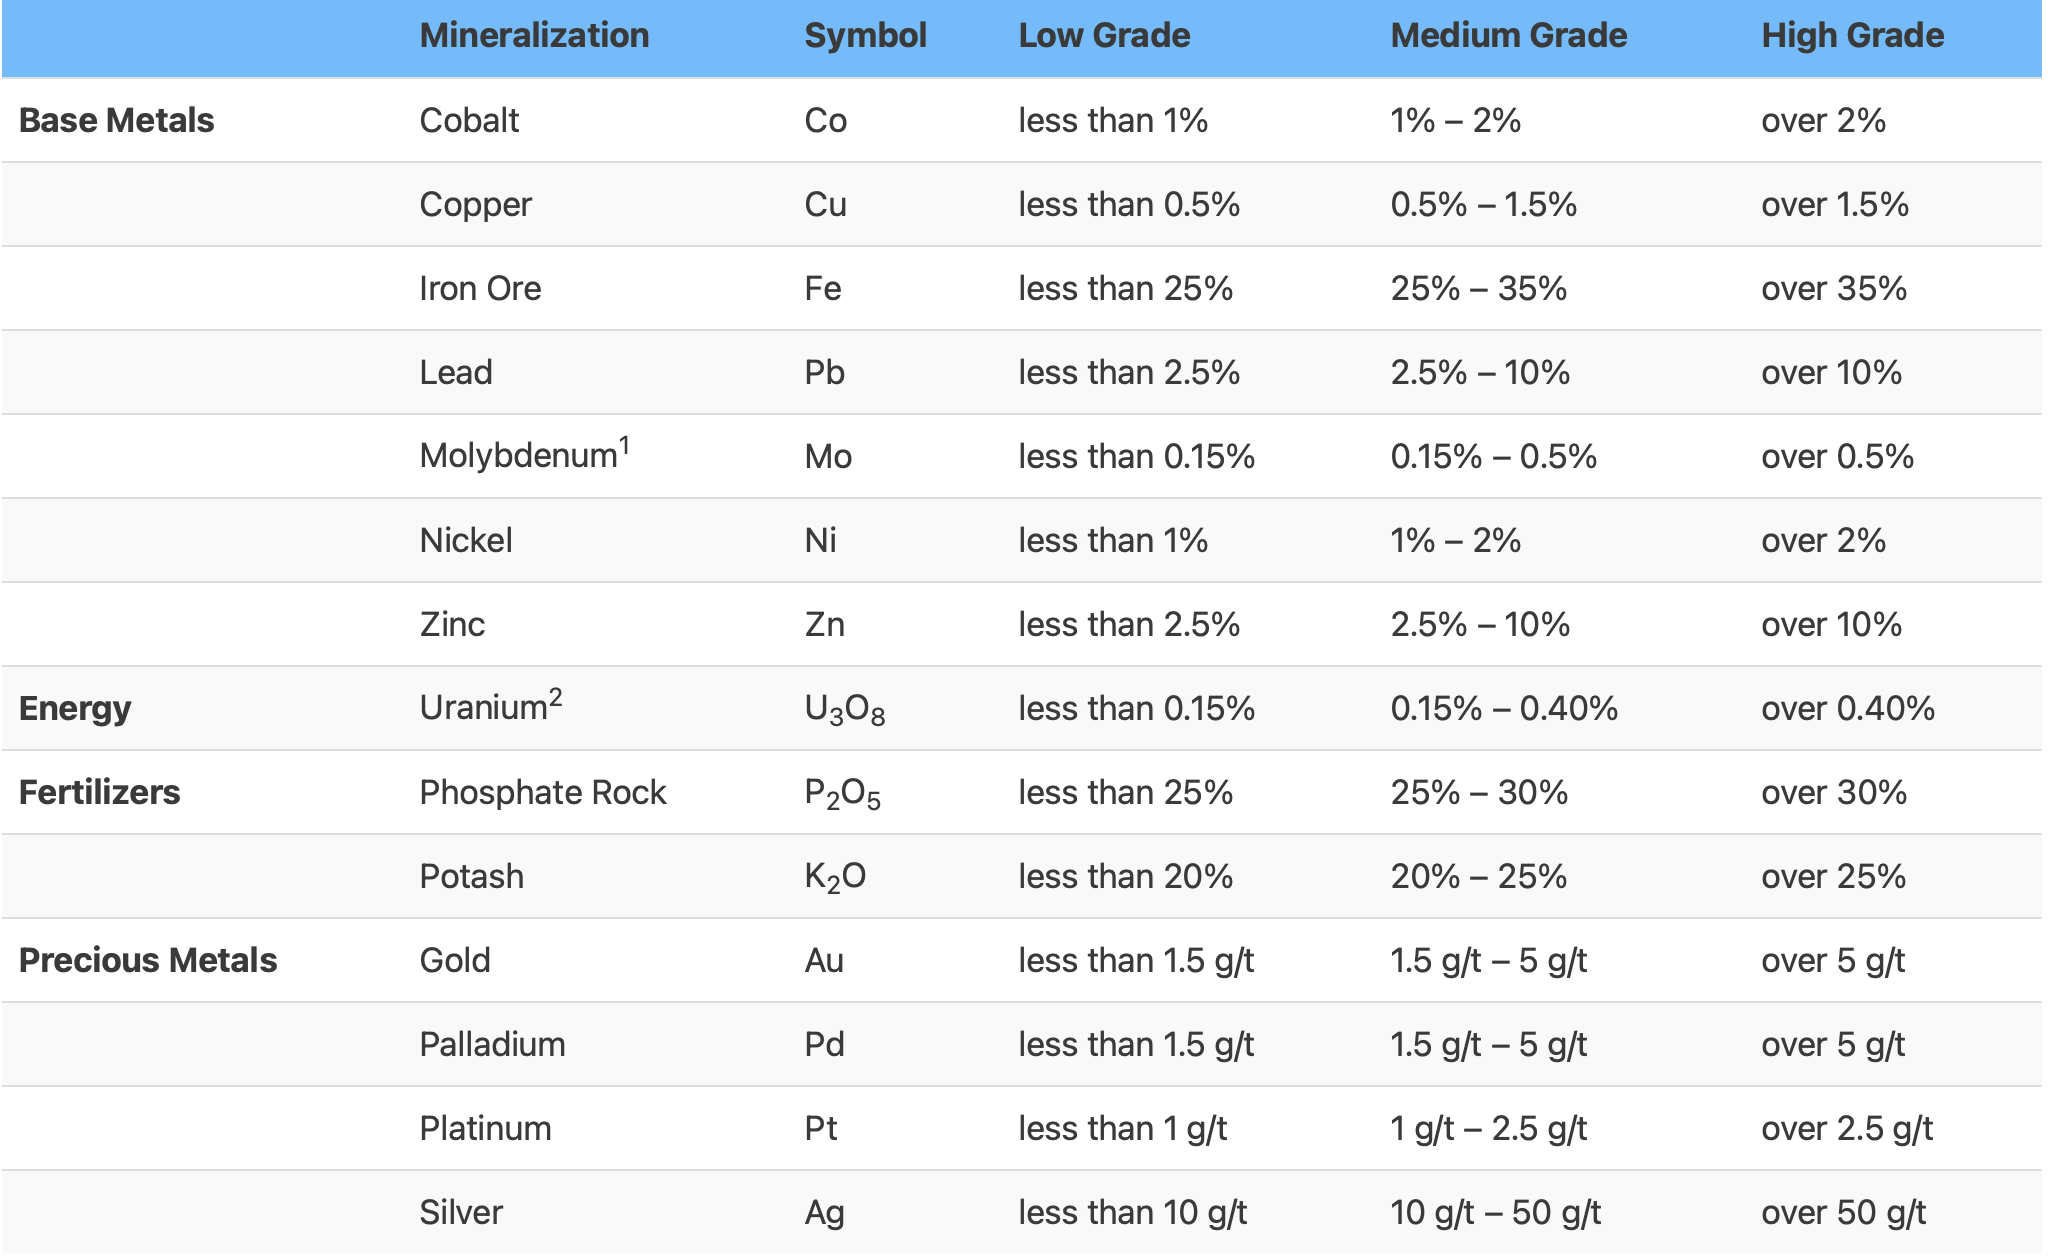Image resolution: width=2048 pixels, height=1256 pixels.
Task: Open footnote 2 beside Uranium
Action: pos(555,697)
